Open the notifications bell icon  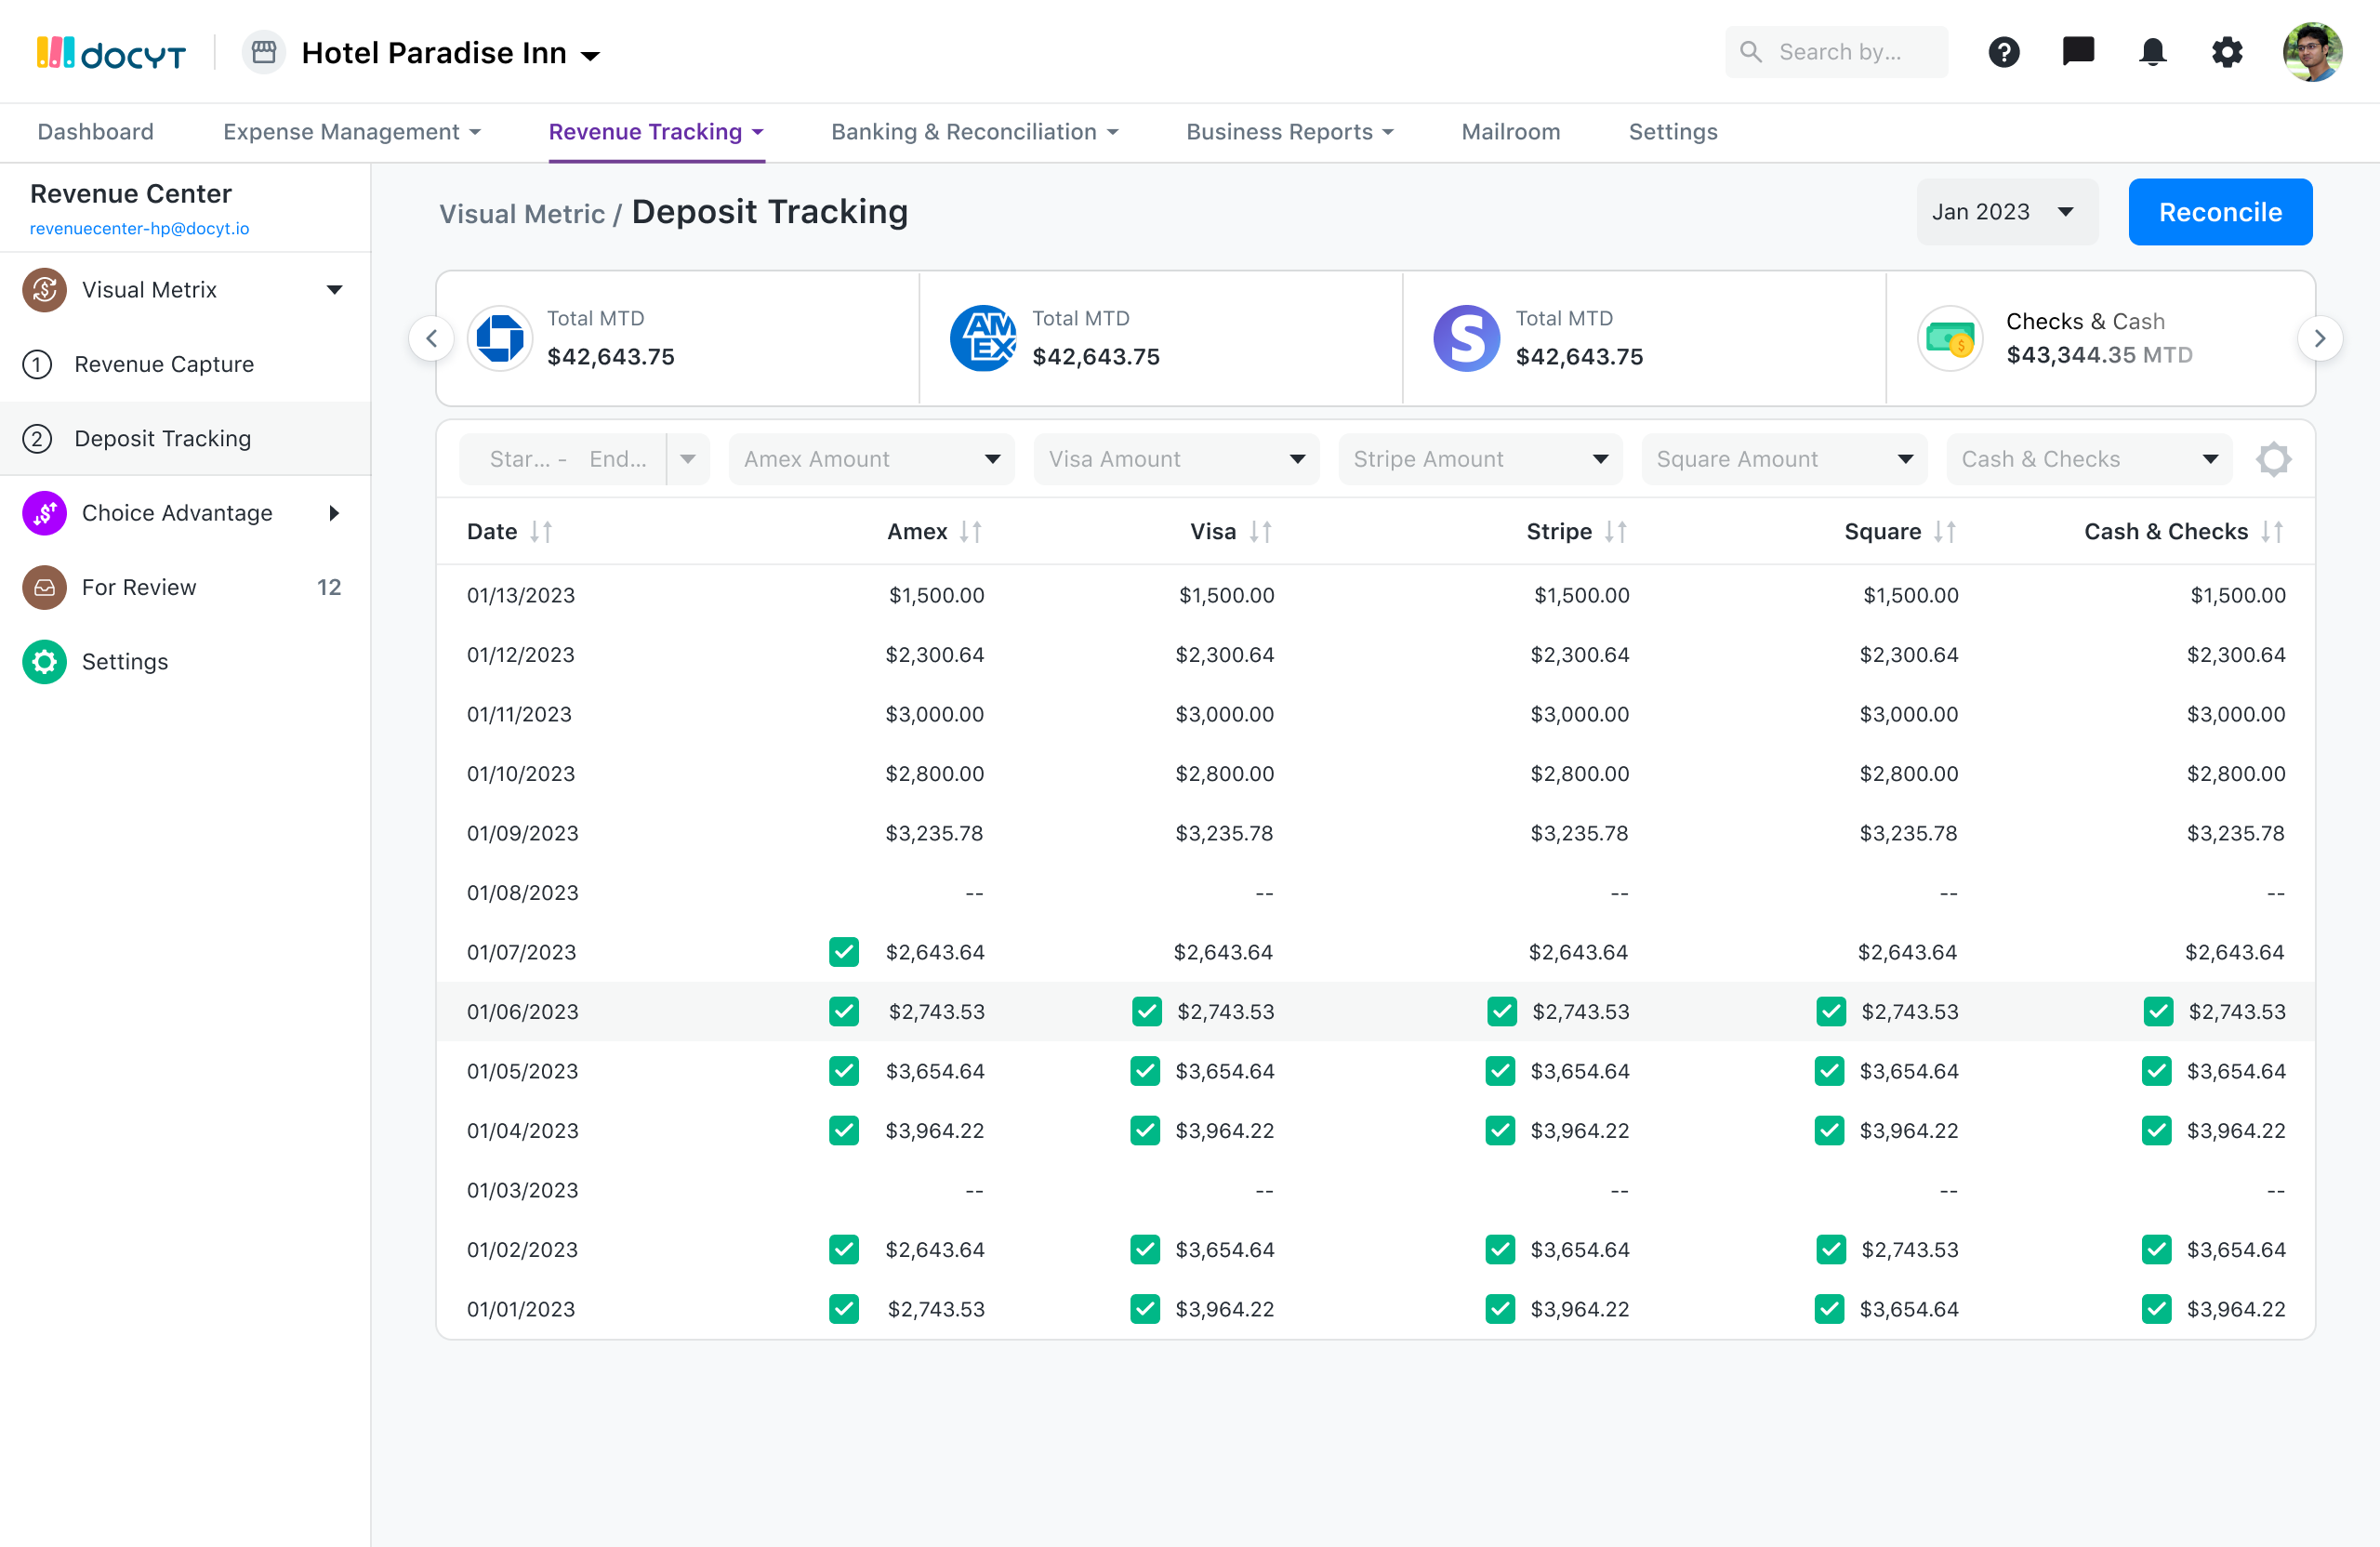pyautogui.click(x=2153, y=51)
